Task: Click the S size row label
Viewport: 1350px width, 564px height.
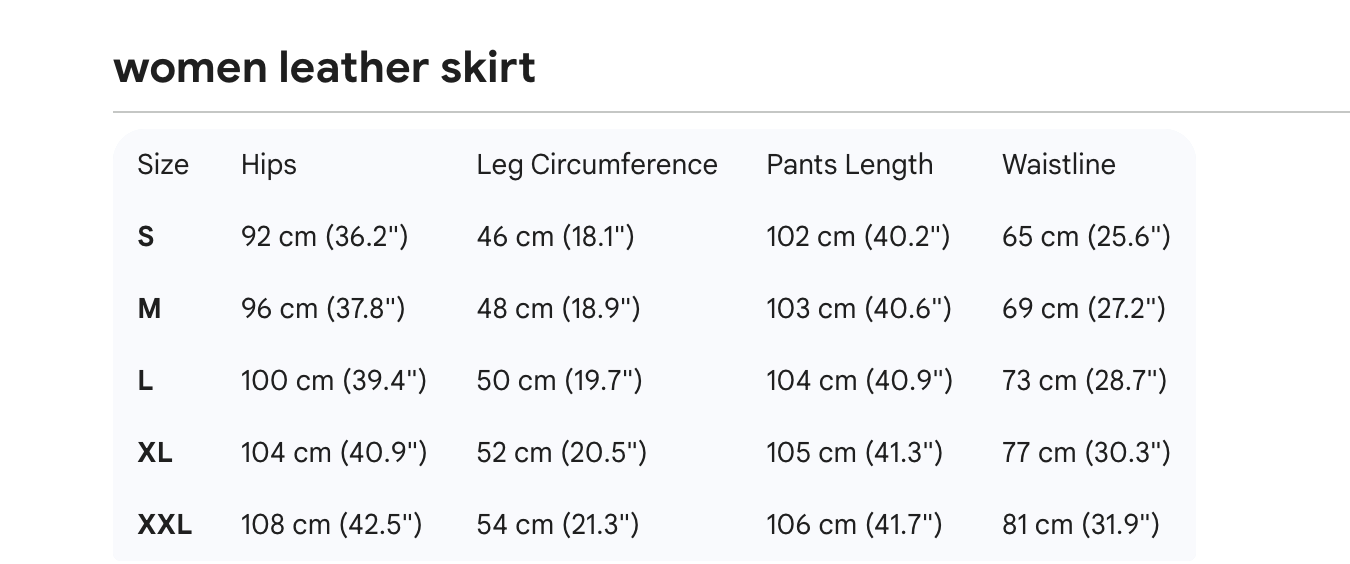Action: (146, 237)
